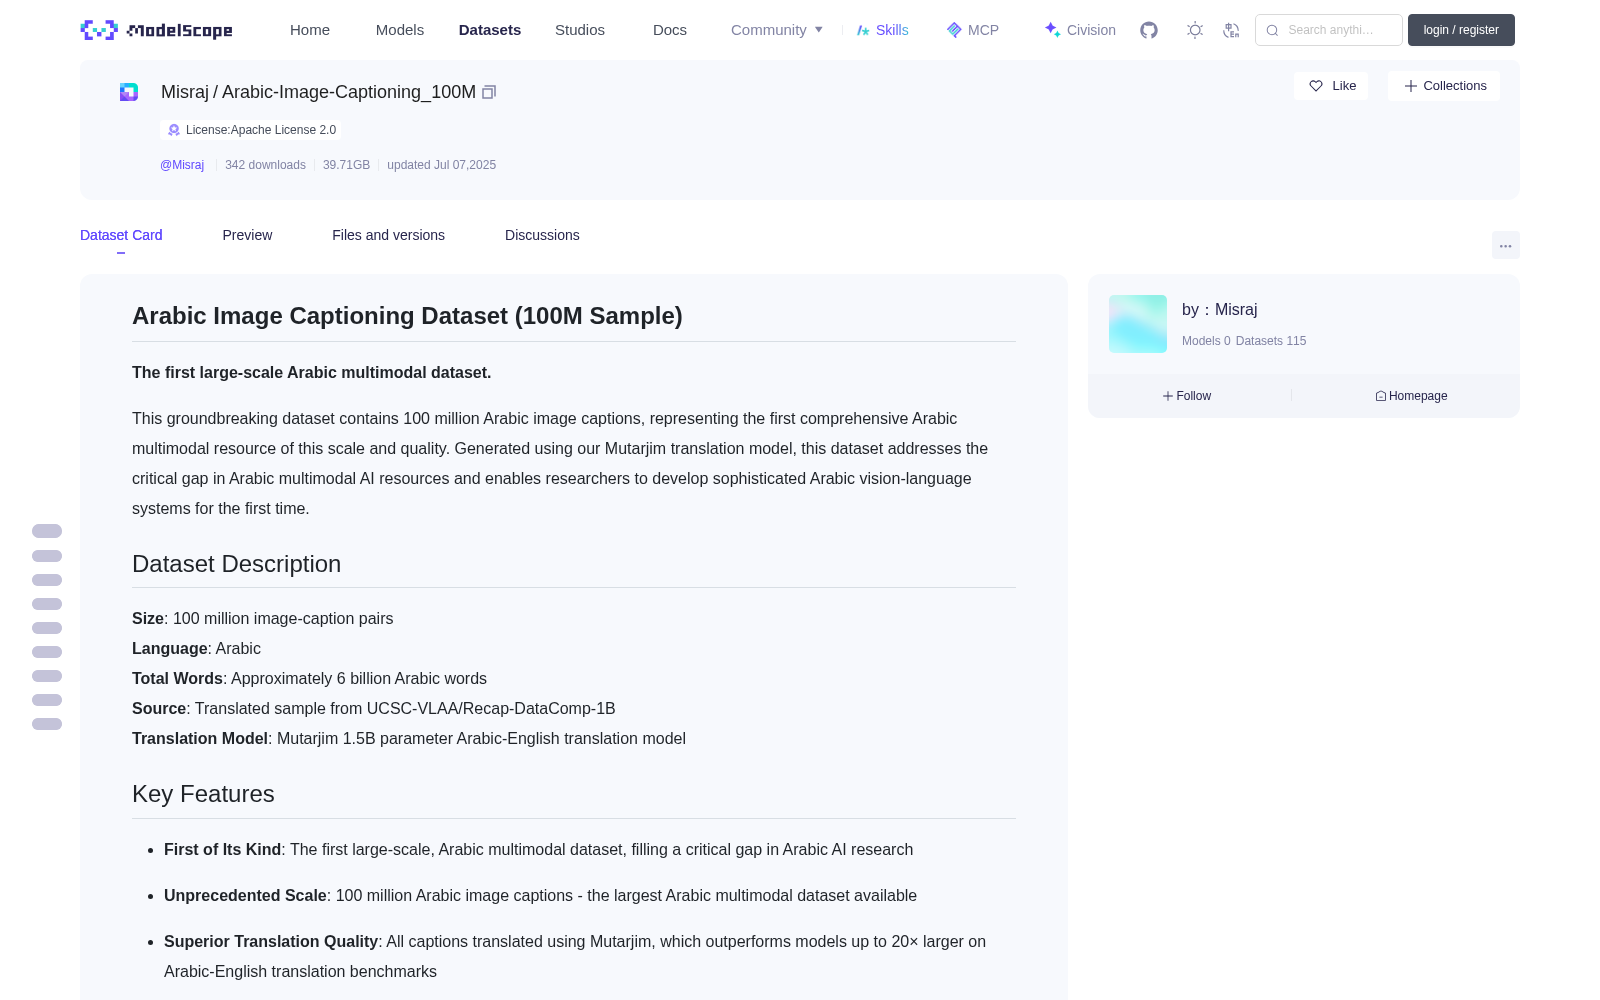Open the GitHub icon link

(1149, 30)
